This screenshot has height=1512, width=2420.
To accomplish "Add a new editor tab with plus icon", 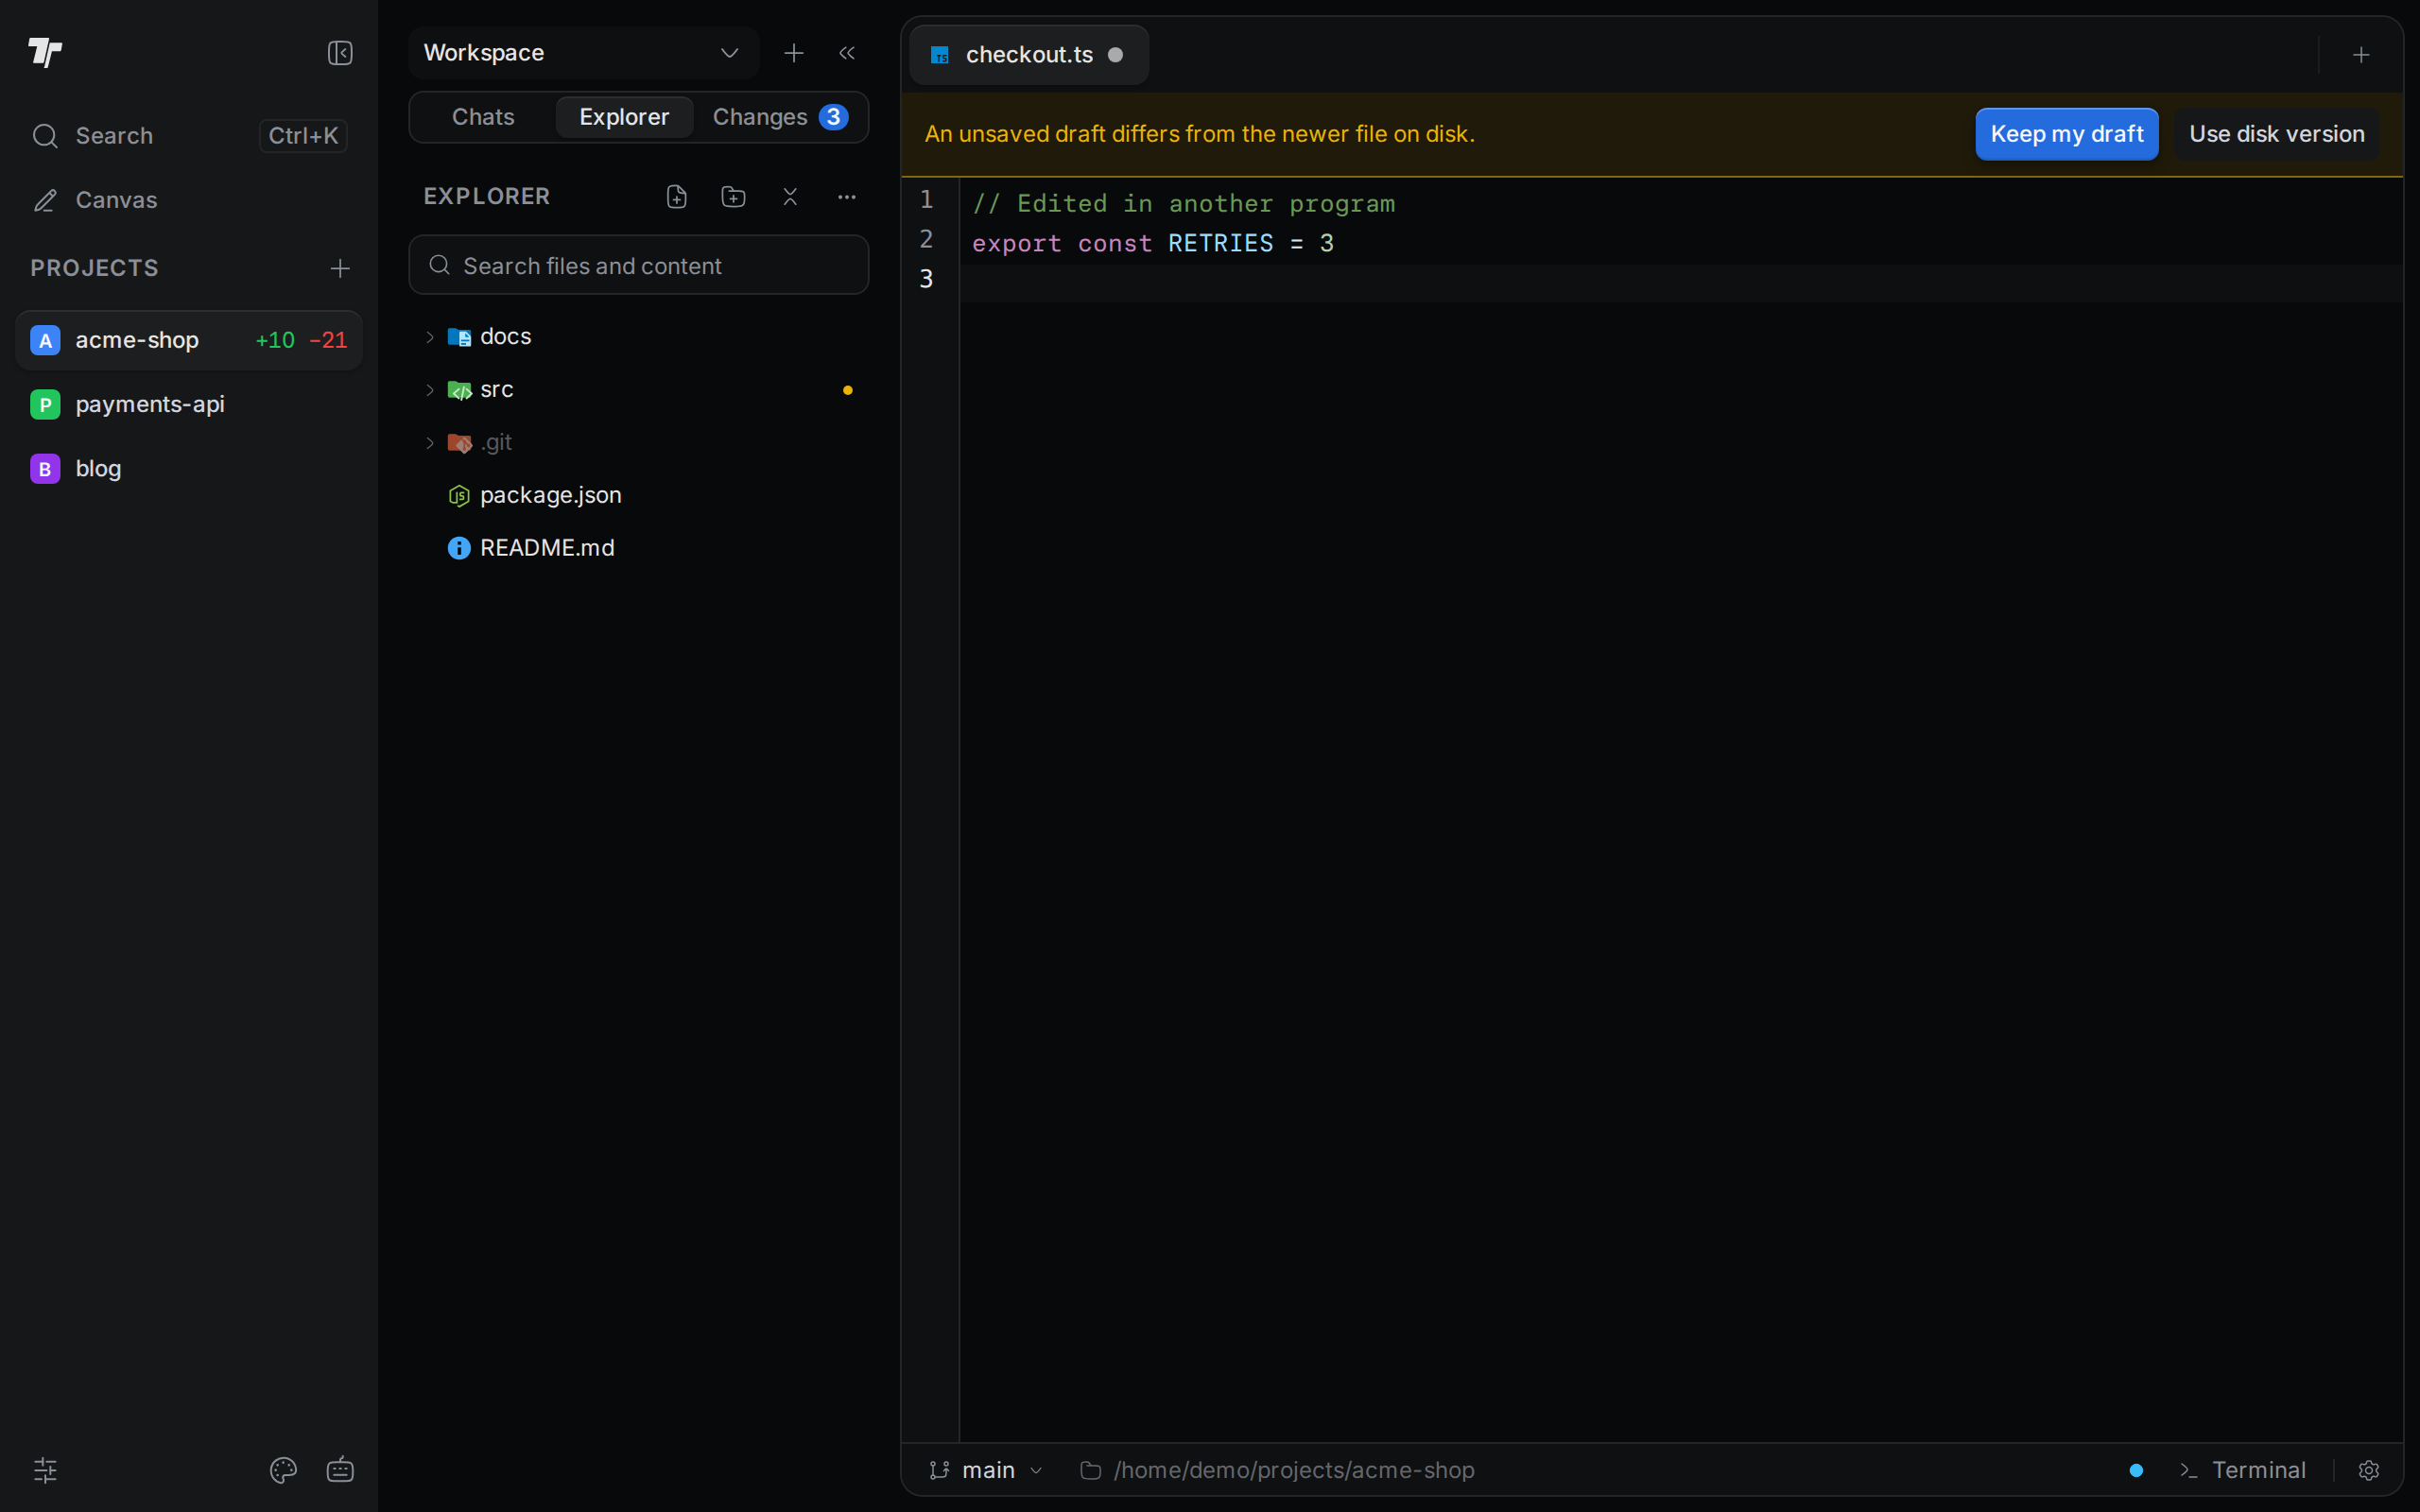I will coord(2361,55).
